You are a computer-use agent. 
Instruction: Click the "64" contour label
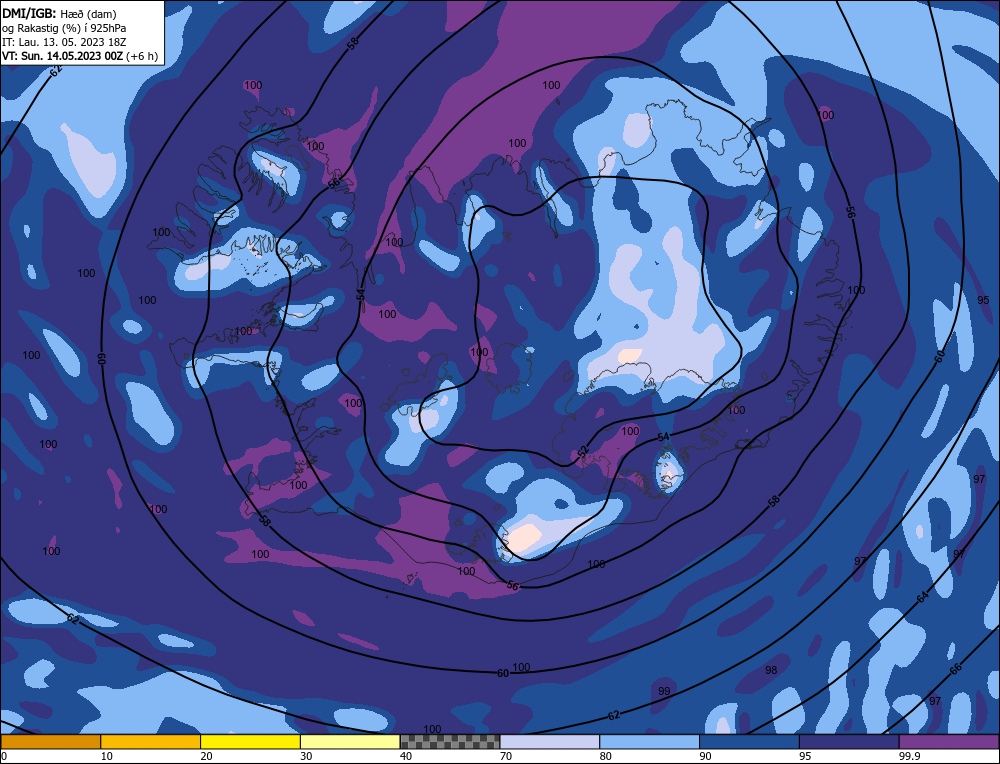tap(922, 597)
